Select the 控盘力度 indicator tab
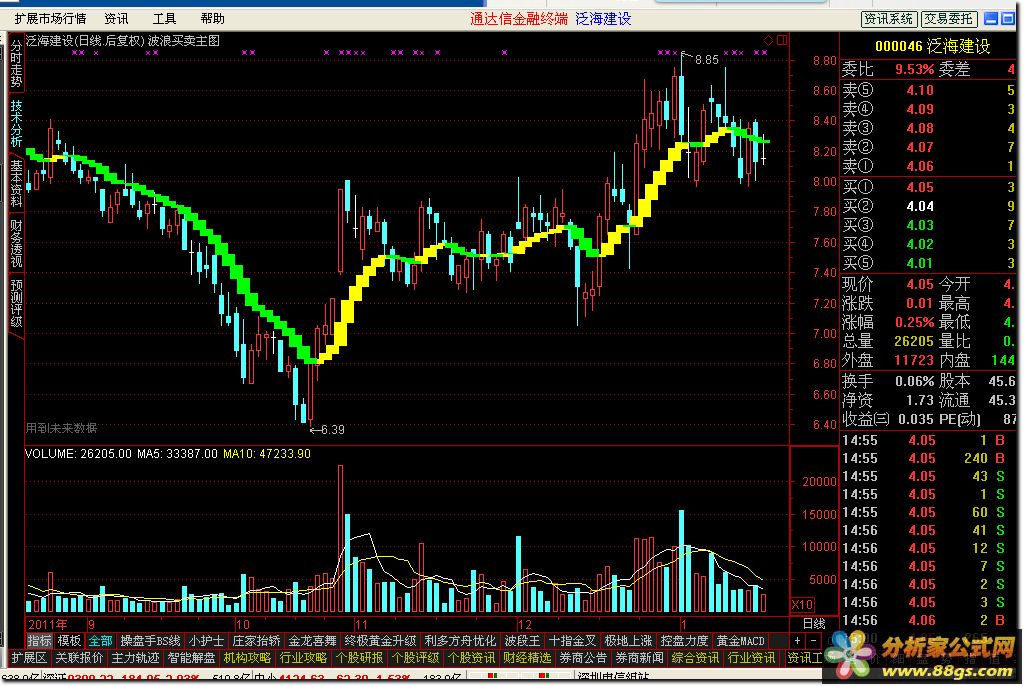 tap(684, 641)
